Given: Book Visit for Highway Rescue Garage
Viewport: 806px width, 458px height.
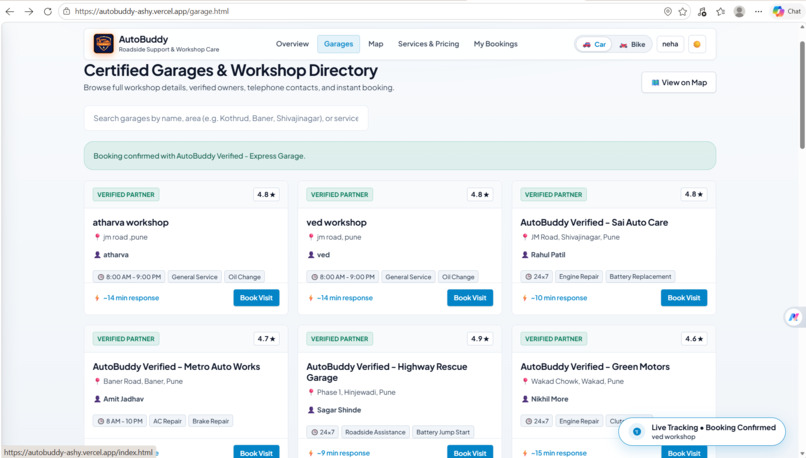Looking at the screenshot, I should 470,452.
